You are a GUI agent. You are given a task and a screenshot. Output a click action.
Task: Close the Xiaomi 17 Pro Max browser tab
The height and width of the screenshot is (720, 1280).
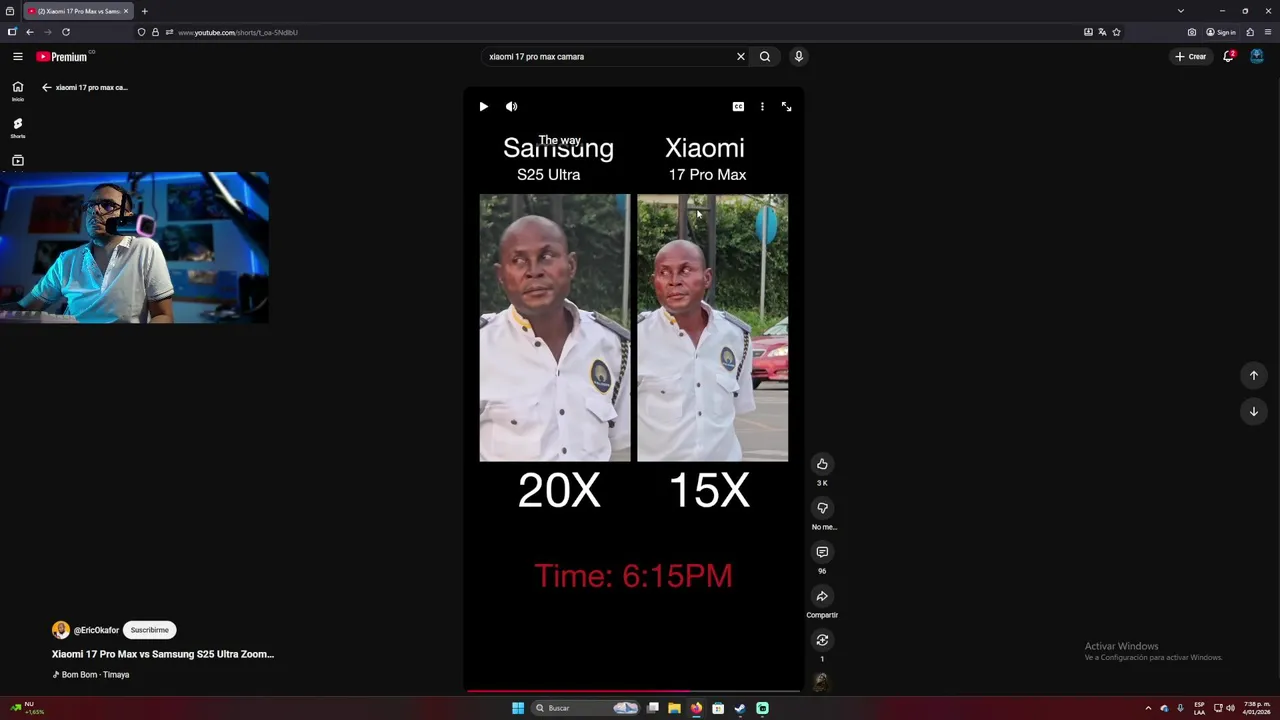click(x=126, y=11)
